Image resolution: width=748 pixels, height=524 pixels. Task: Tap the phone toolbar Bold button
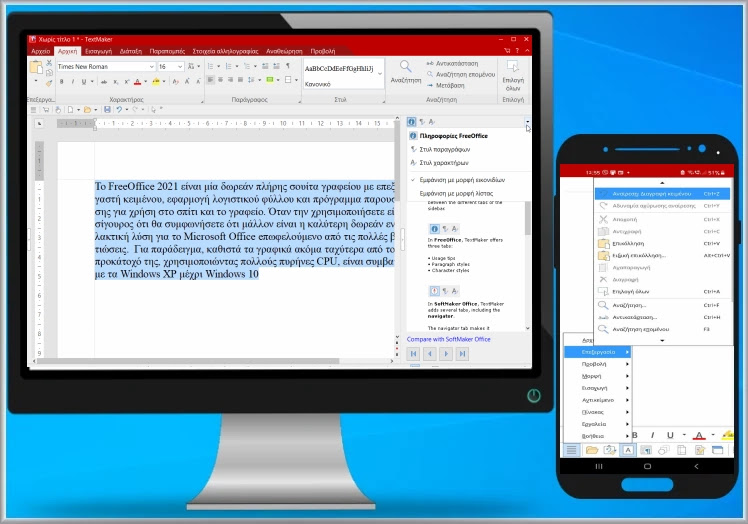coord(635,435)
